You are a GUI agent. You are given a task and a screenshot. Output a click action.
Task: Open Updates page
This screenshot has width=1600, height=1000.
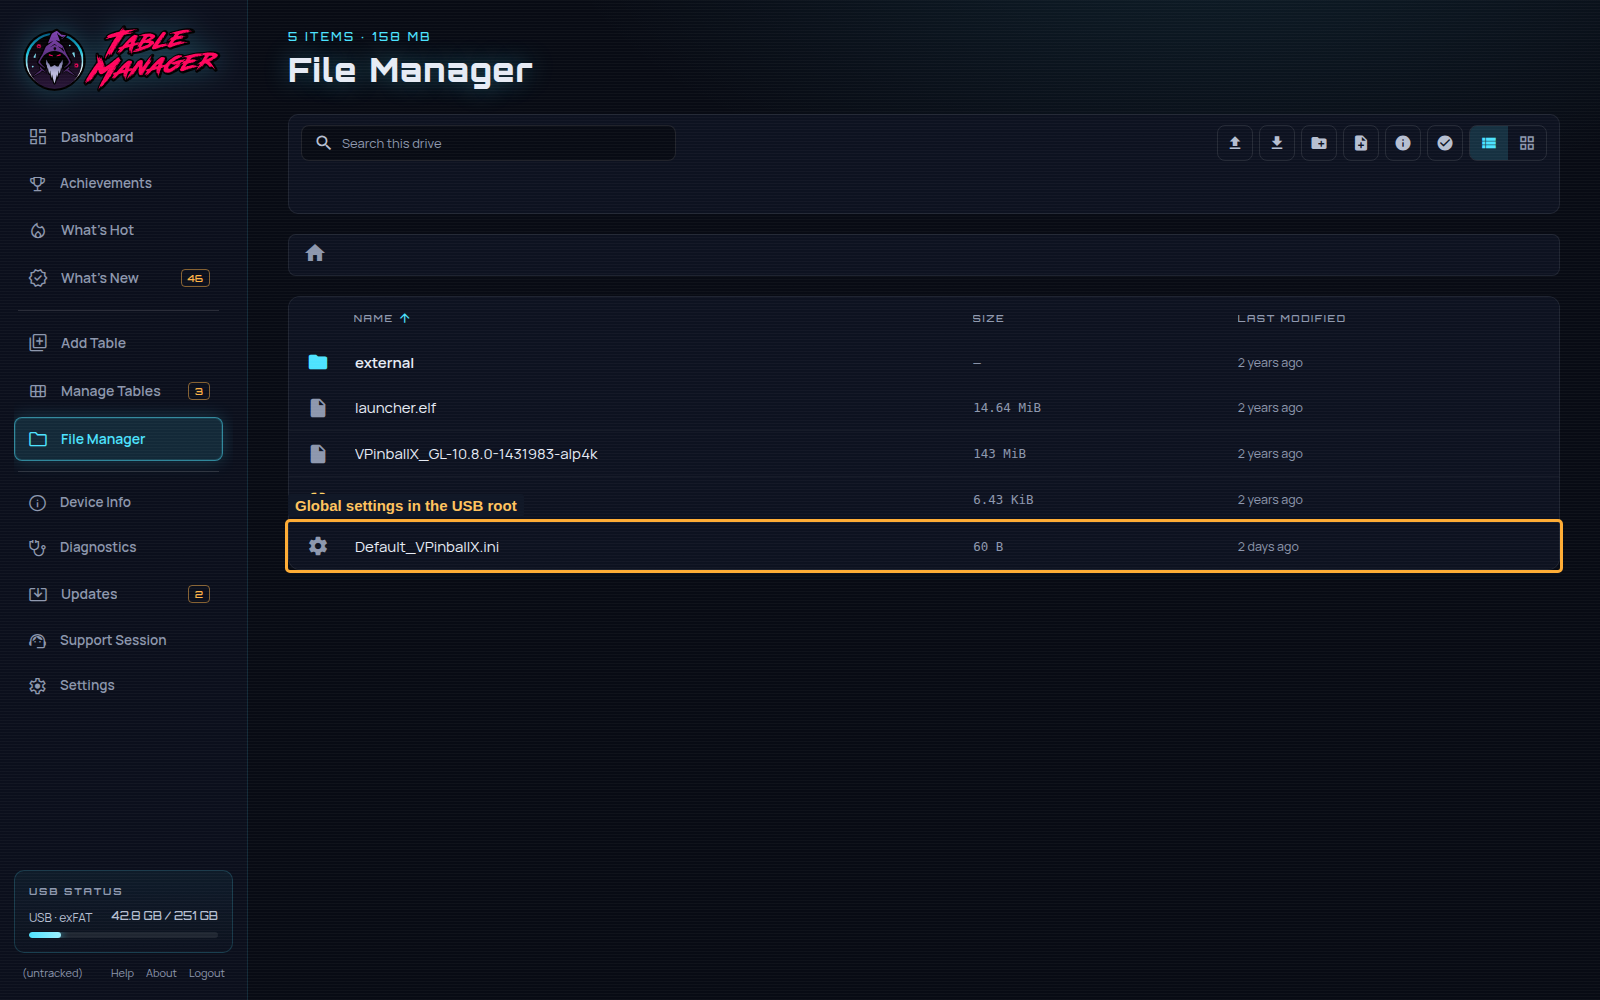[118, 594]
